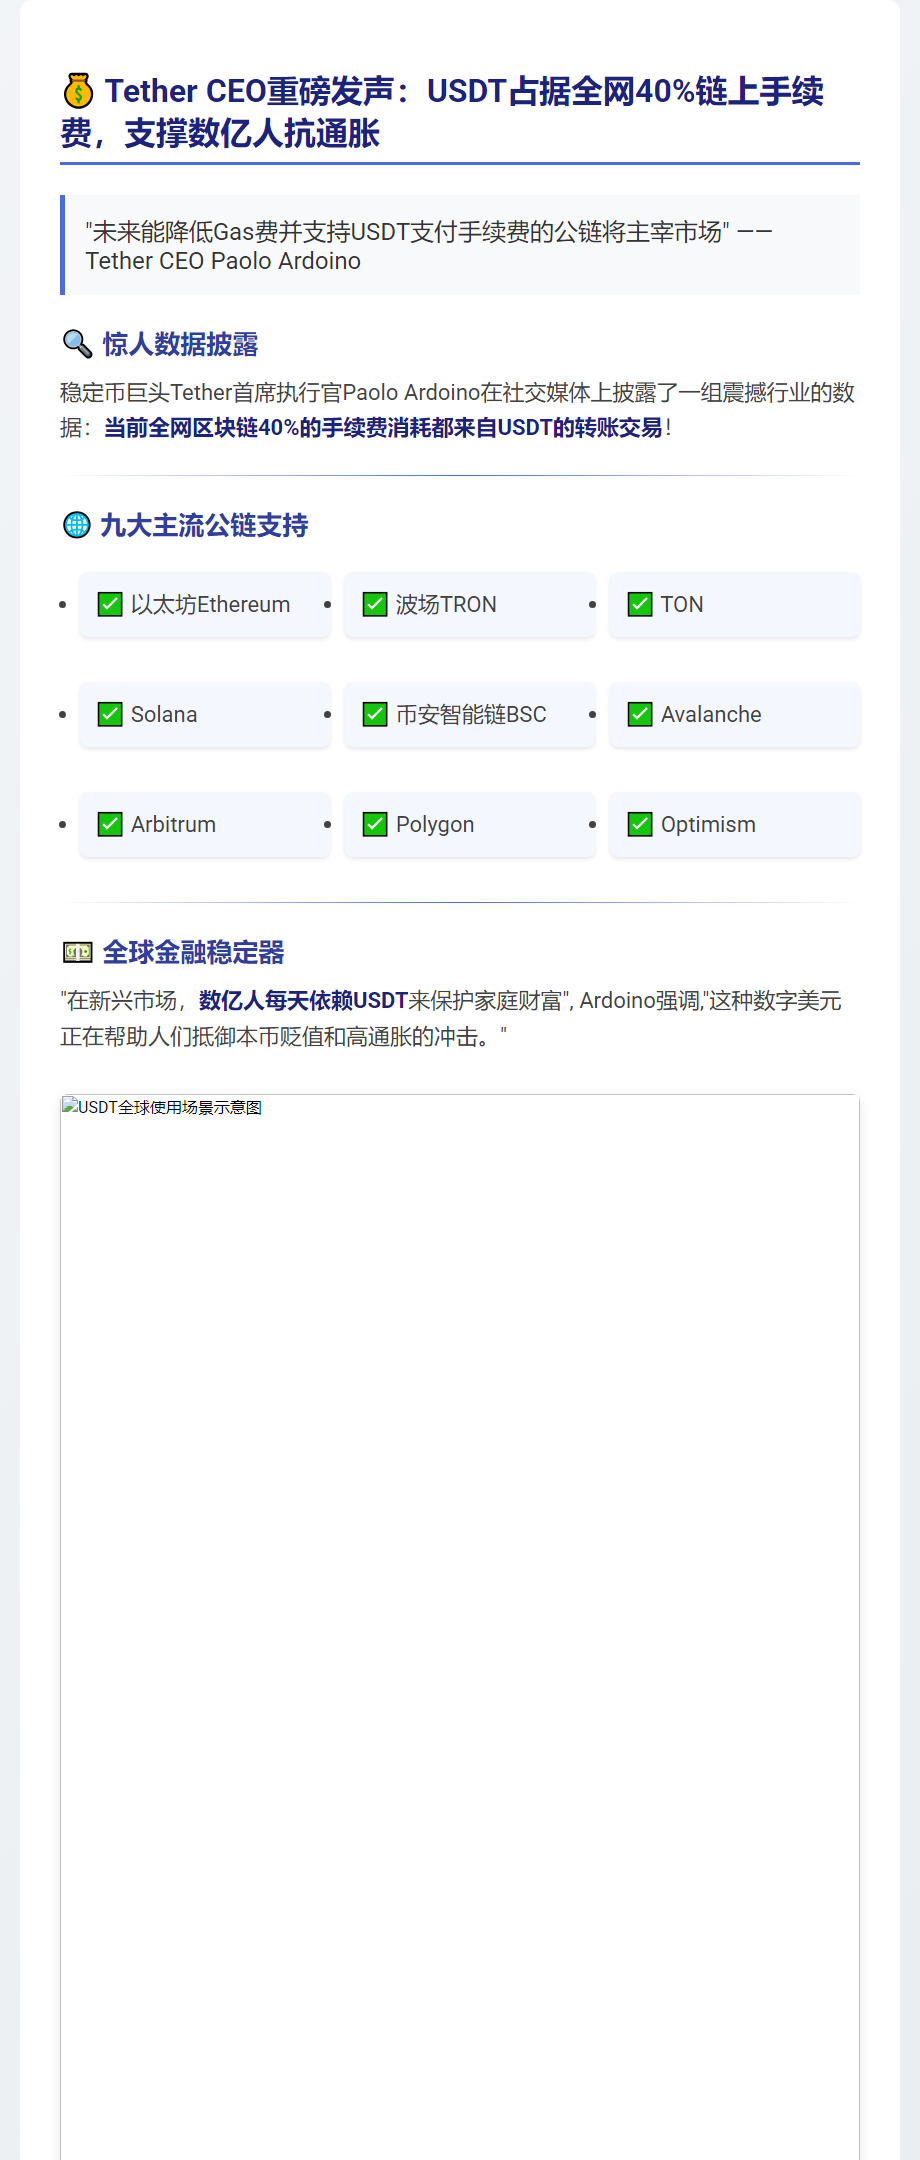Select the Solana chain label
Viewport: 920px width, 2160px height.
164,714
